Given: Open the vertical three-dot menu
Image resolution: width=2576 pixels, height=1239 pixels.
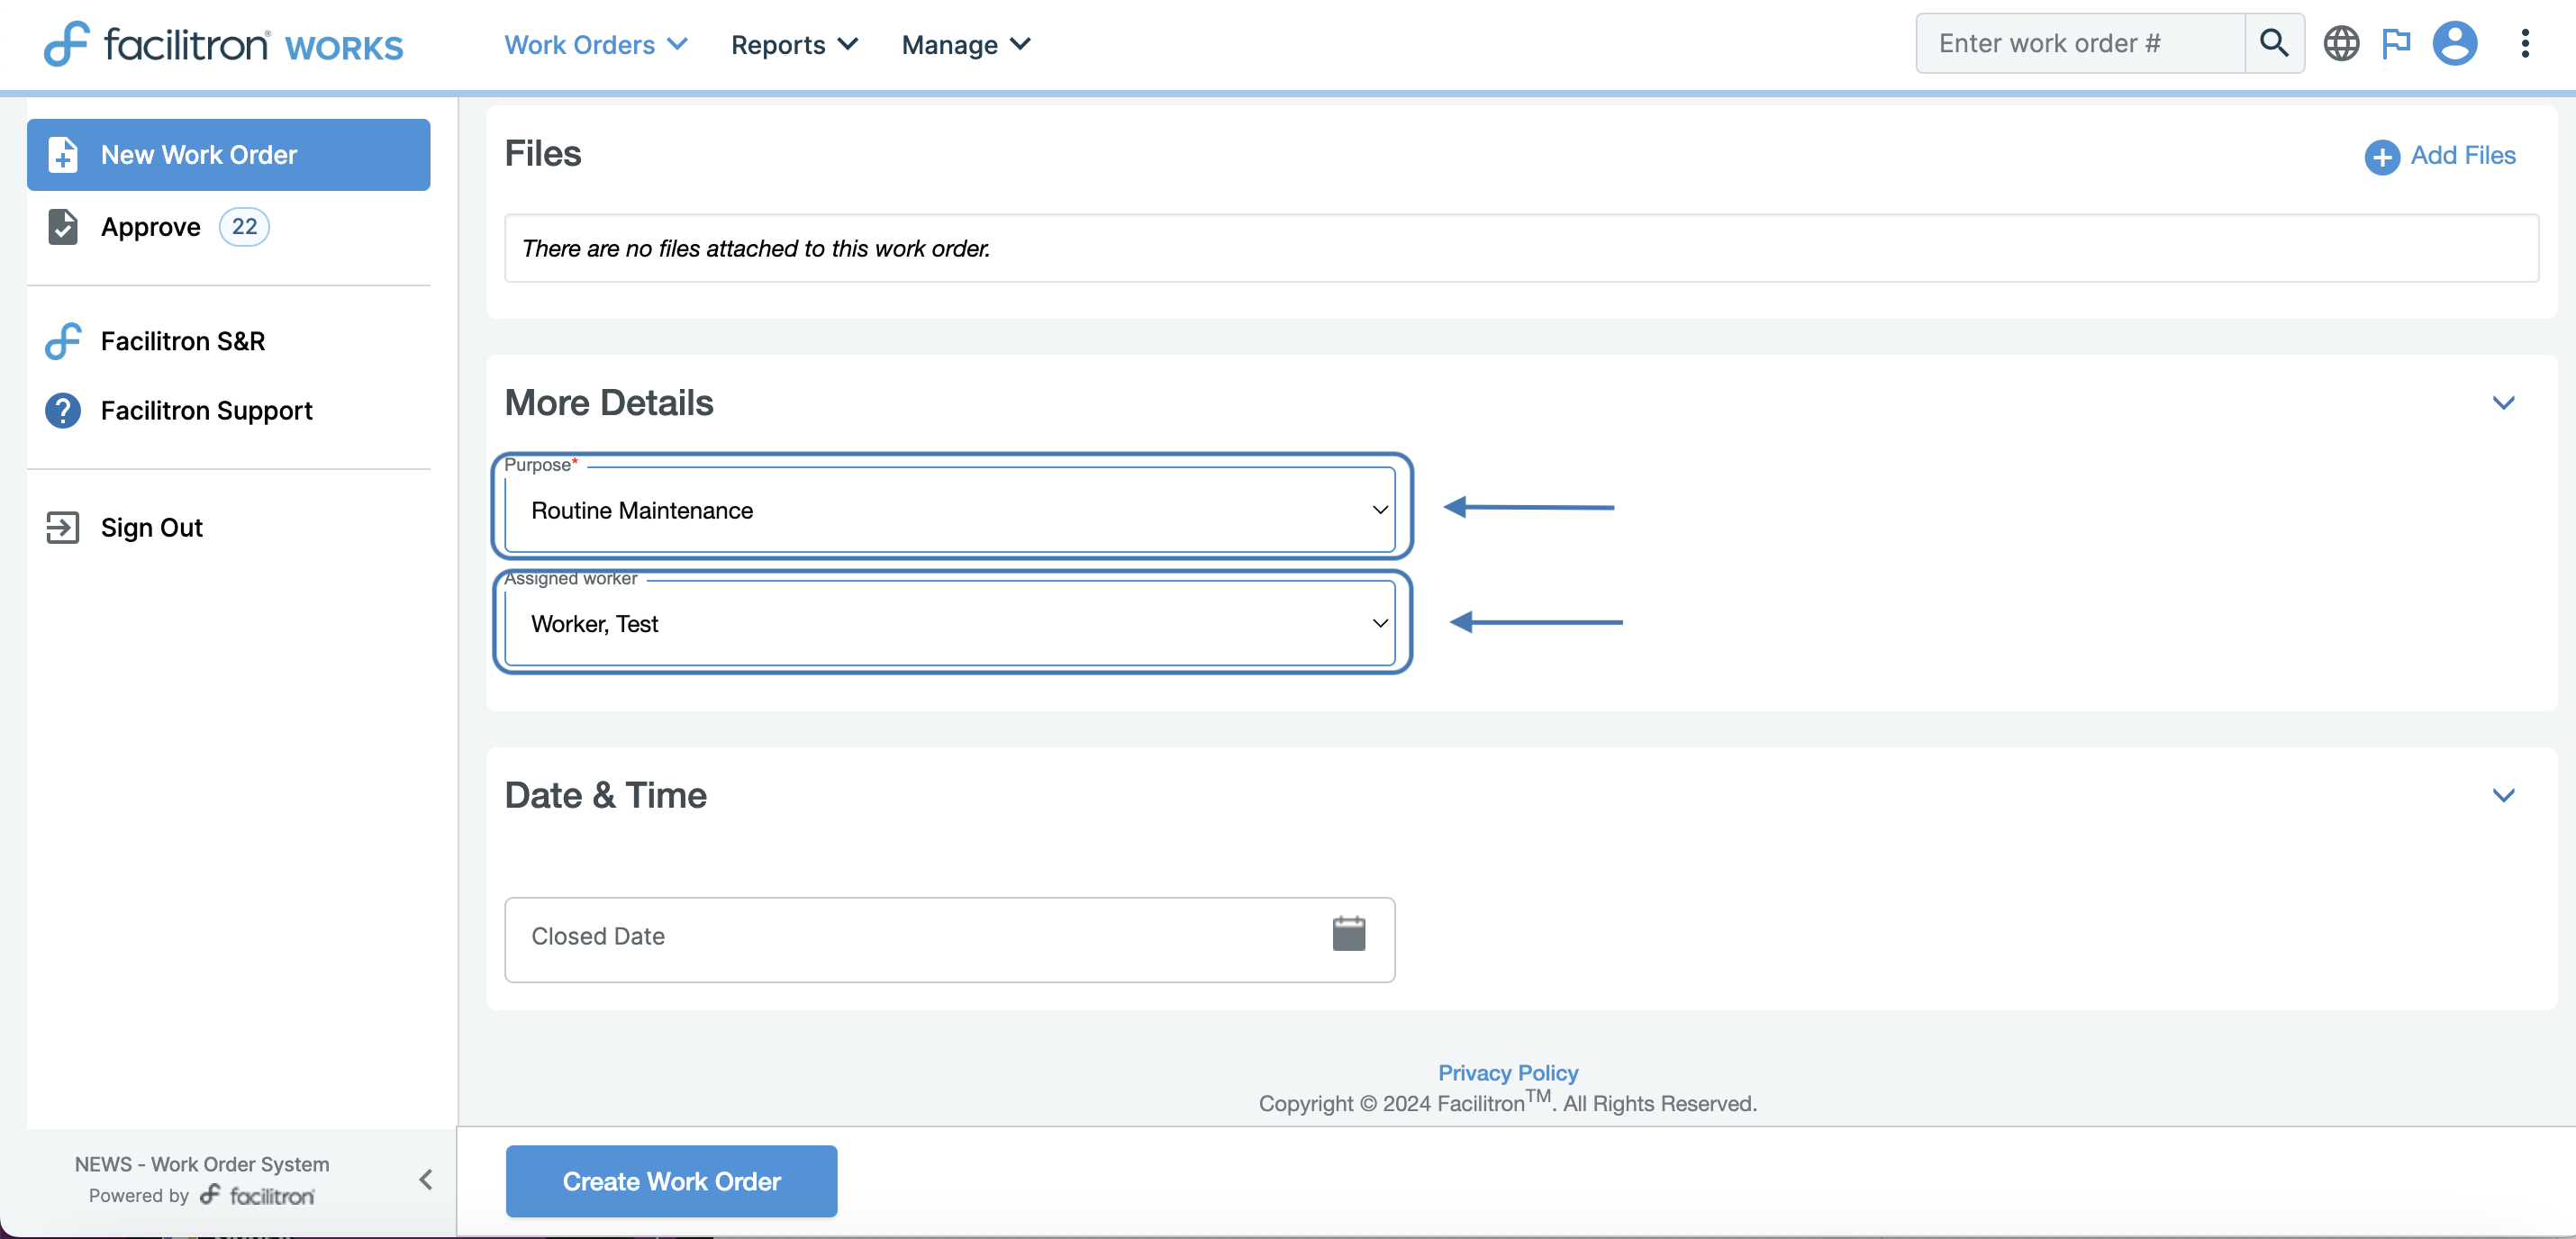Looking at the screenshot, I should click(2524, 43).
